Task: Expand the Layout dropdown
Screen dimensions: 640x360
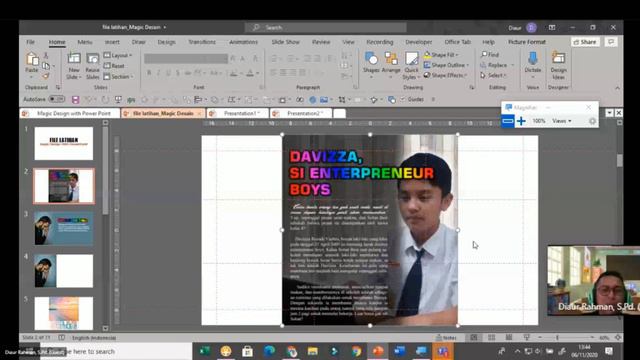Action: click(118, 55)
